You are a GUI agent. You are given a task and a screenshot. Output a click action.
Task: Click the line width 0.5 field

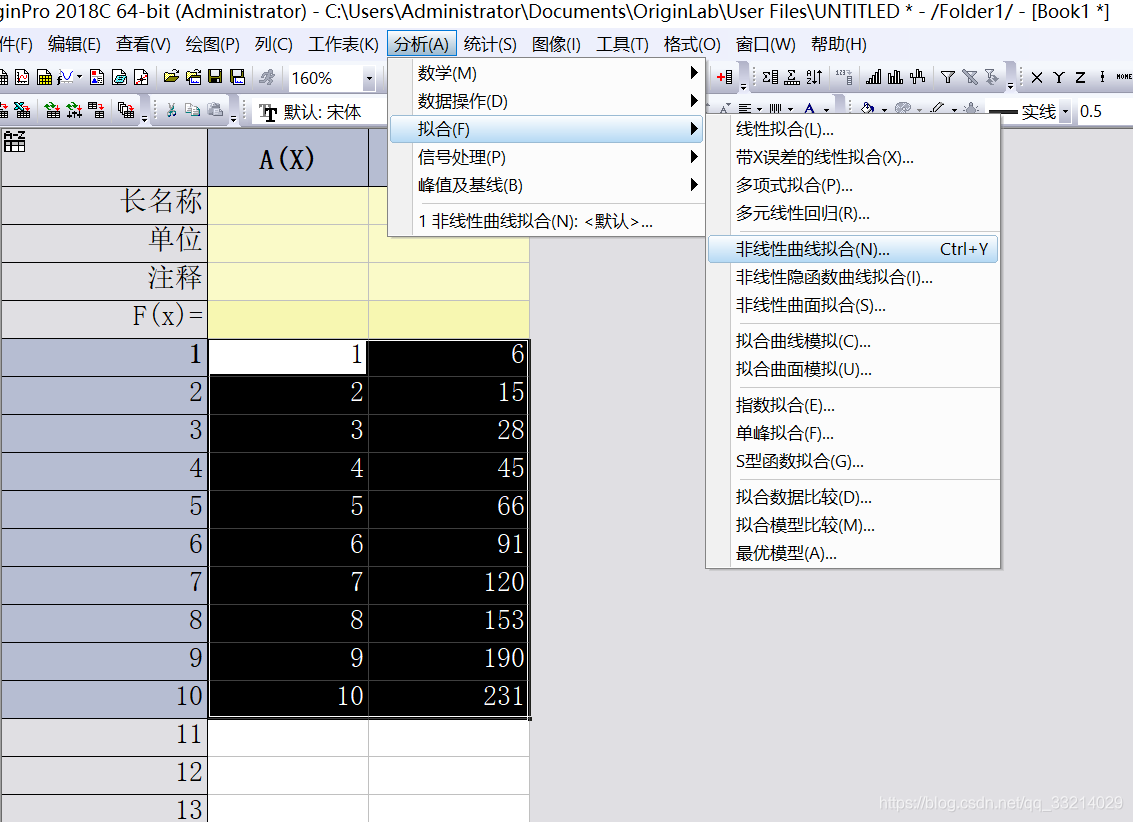tap(1104, 111)
